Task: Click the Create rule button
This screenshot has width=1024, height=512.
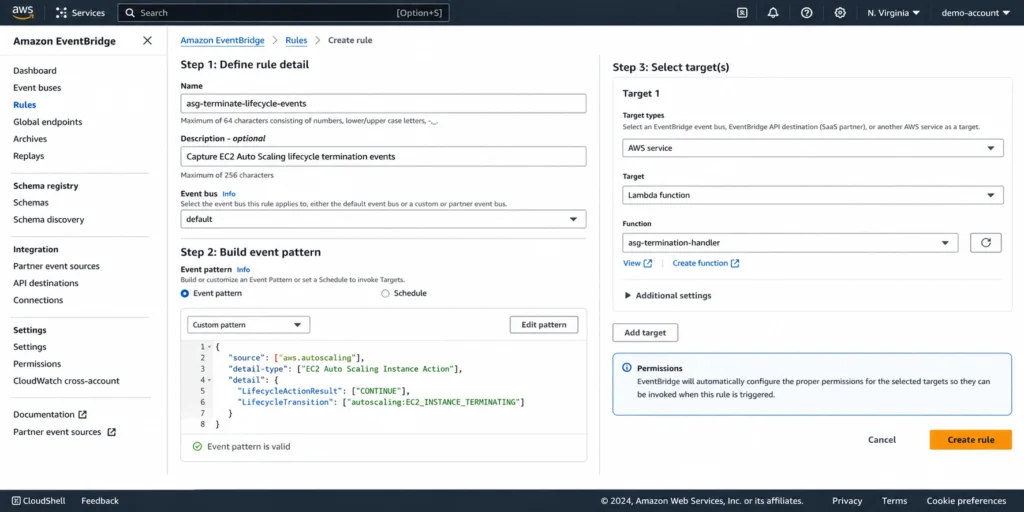Action: (970, 440)
